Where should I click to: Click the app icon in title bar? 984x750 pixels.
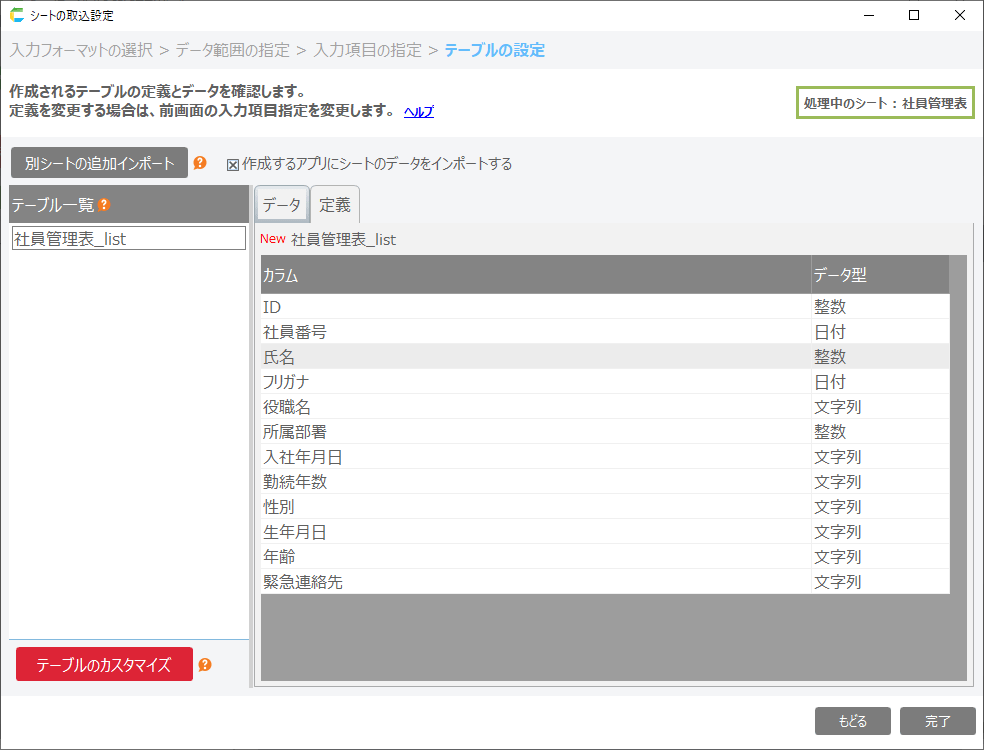pyautogui.click(x=16, y=15)
